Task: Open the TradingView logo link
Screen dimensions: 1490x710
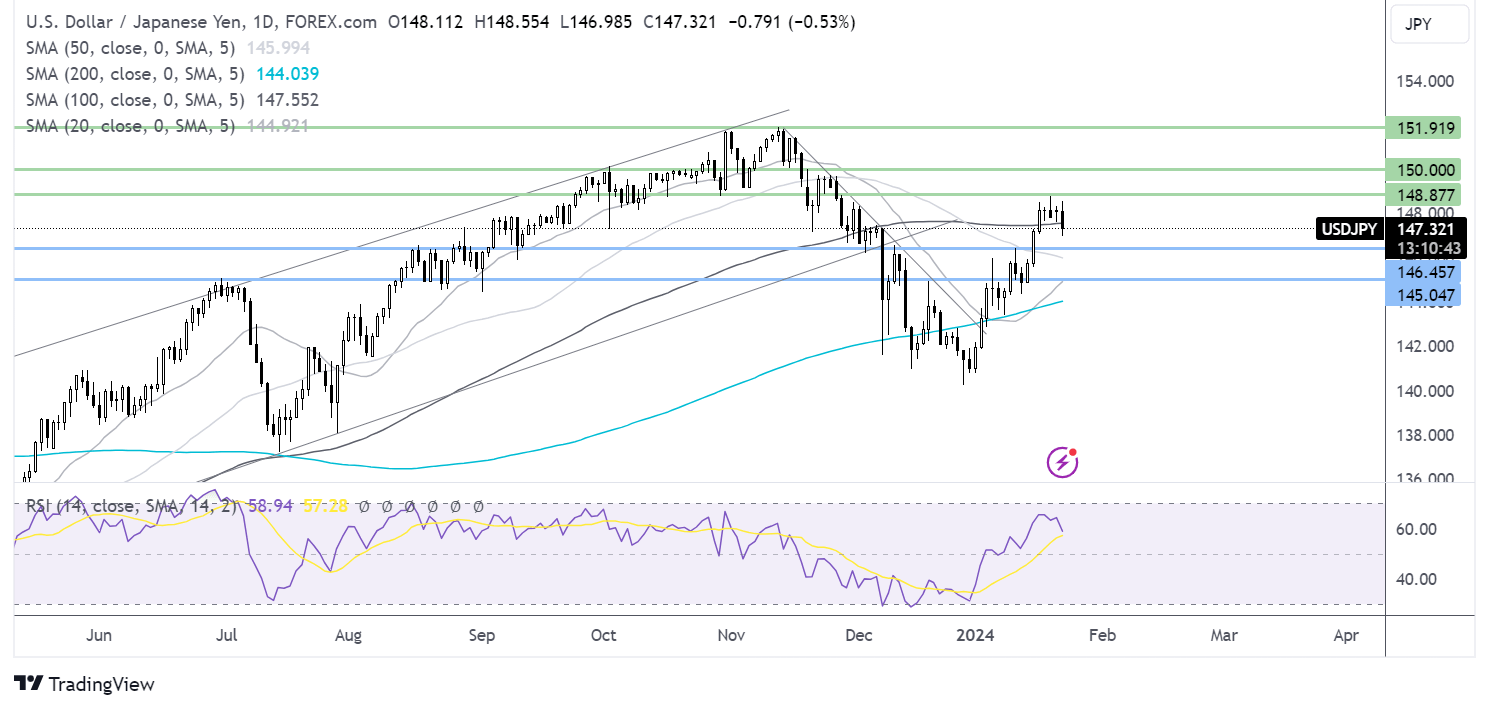Action: (x=85, y=685)
